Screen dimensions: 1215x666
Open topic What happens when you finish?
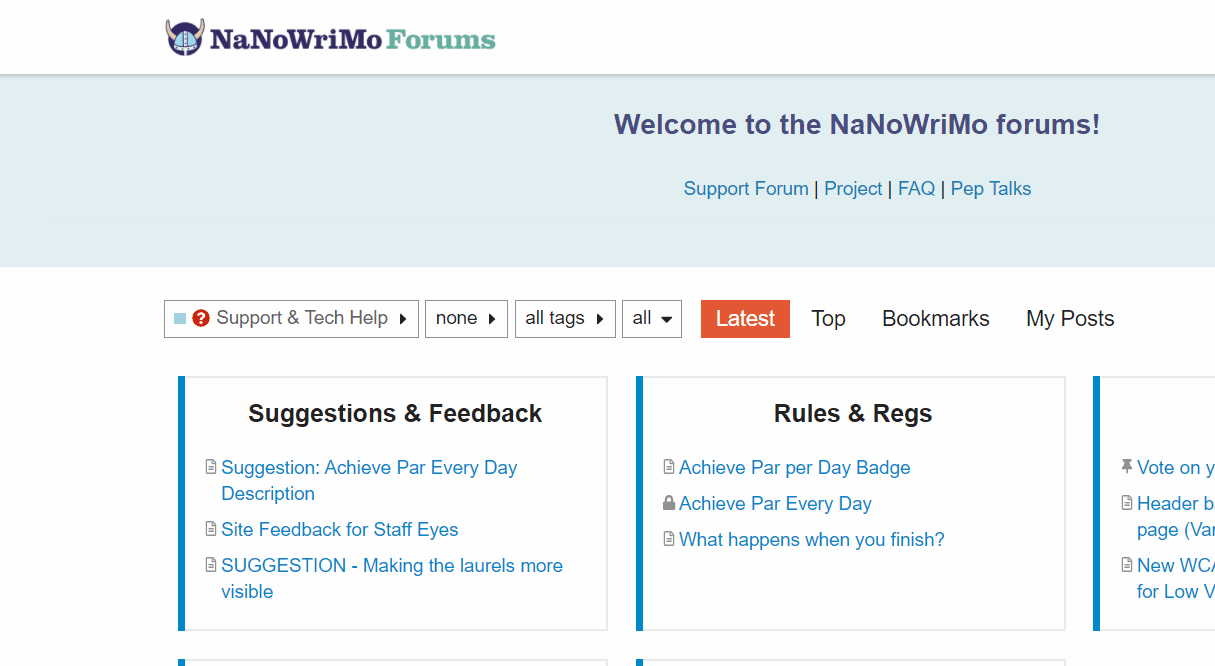click(812, 540)
